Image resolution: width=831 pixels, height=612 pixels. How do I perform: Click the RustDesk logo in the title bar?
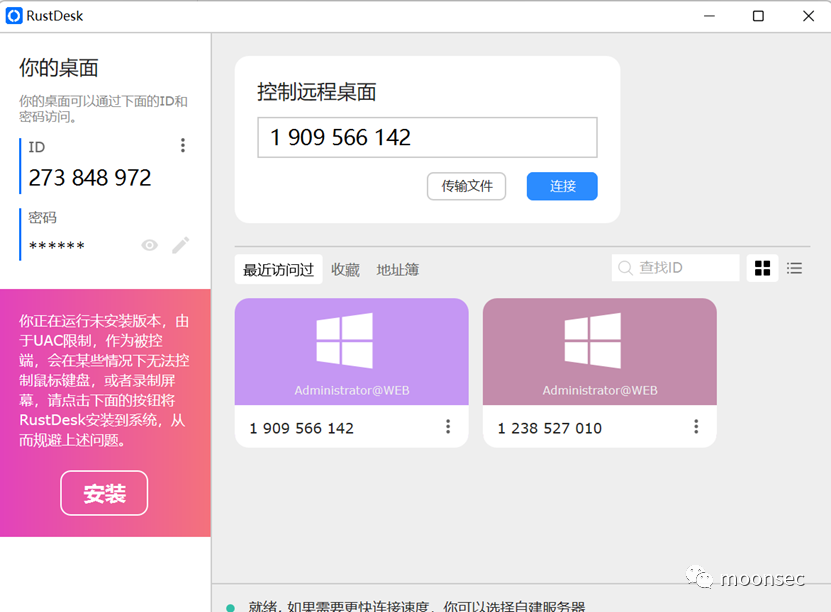(14, 16)
